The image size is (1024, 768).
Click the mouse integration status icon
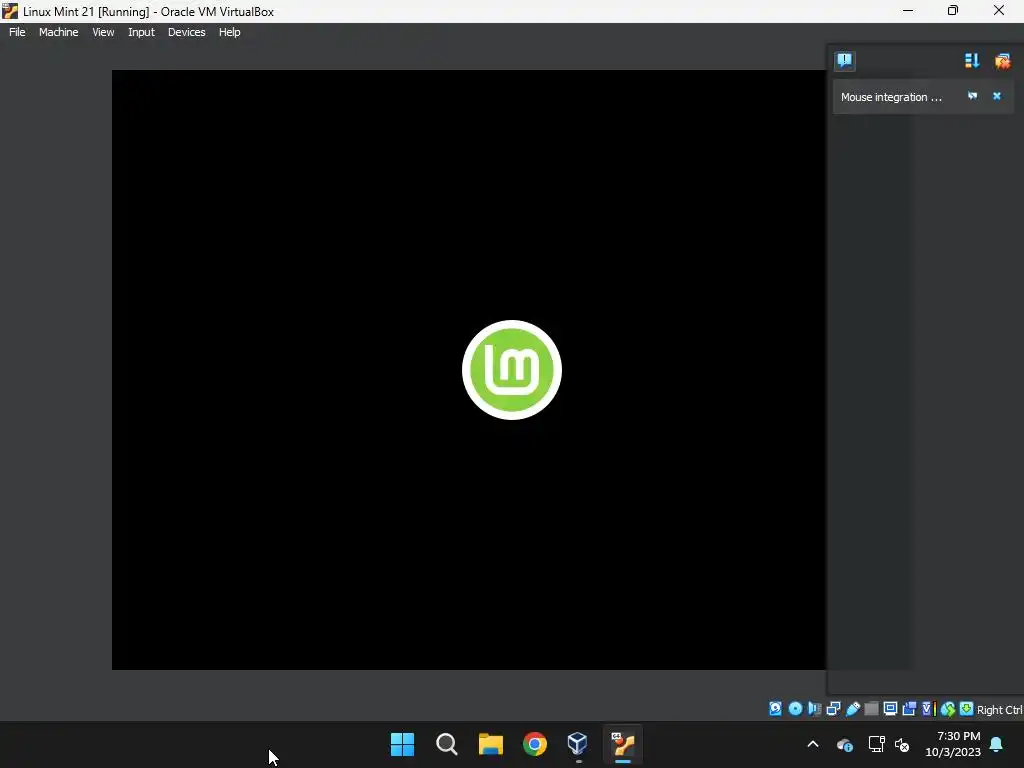[948, 709]
